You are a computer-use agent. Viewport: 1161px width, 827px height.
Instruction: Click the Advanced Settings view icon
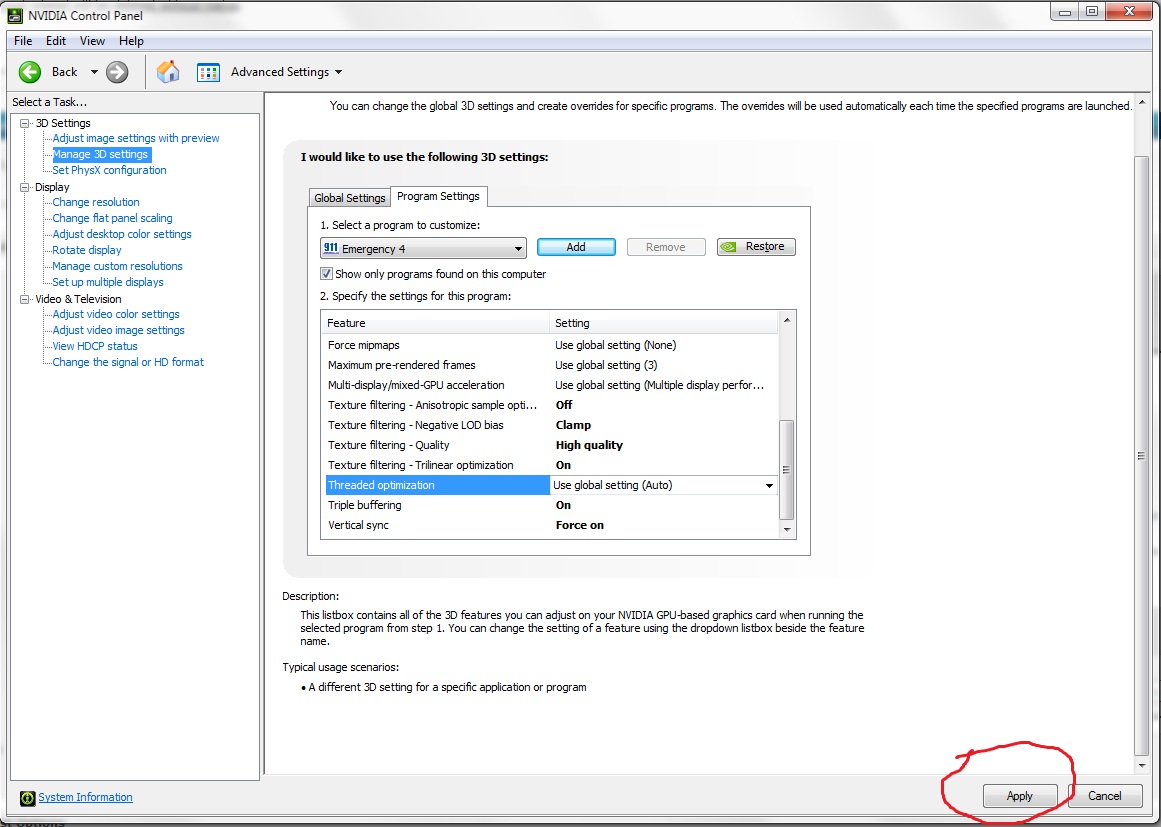[208, 72]
